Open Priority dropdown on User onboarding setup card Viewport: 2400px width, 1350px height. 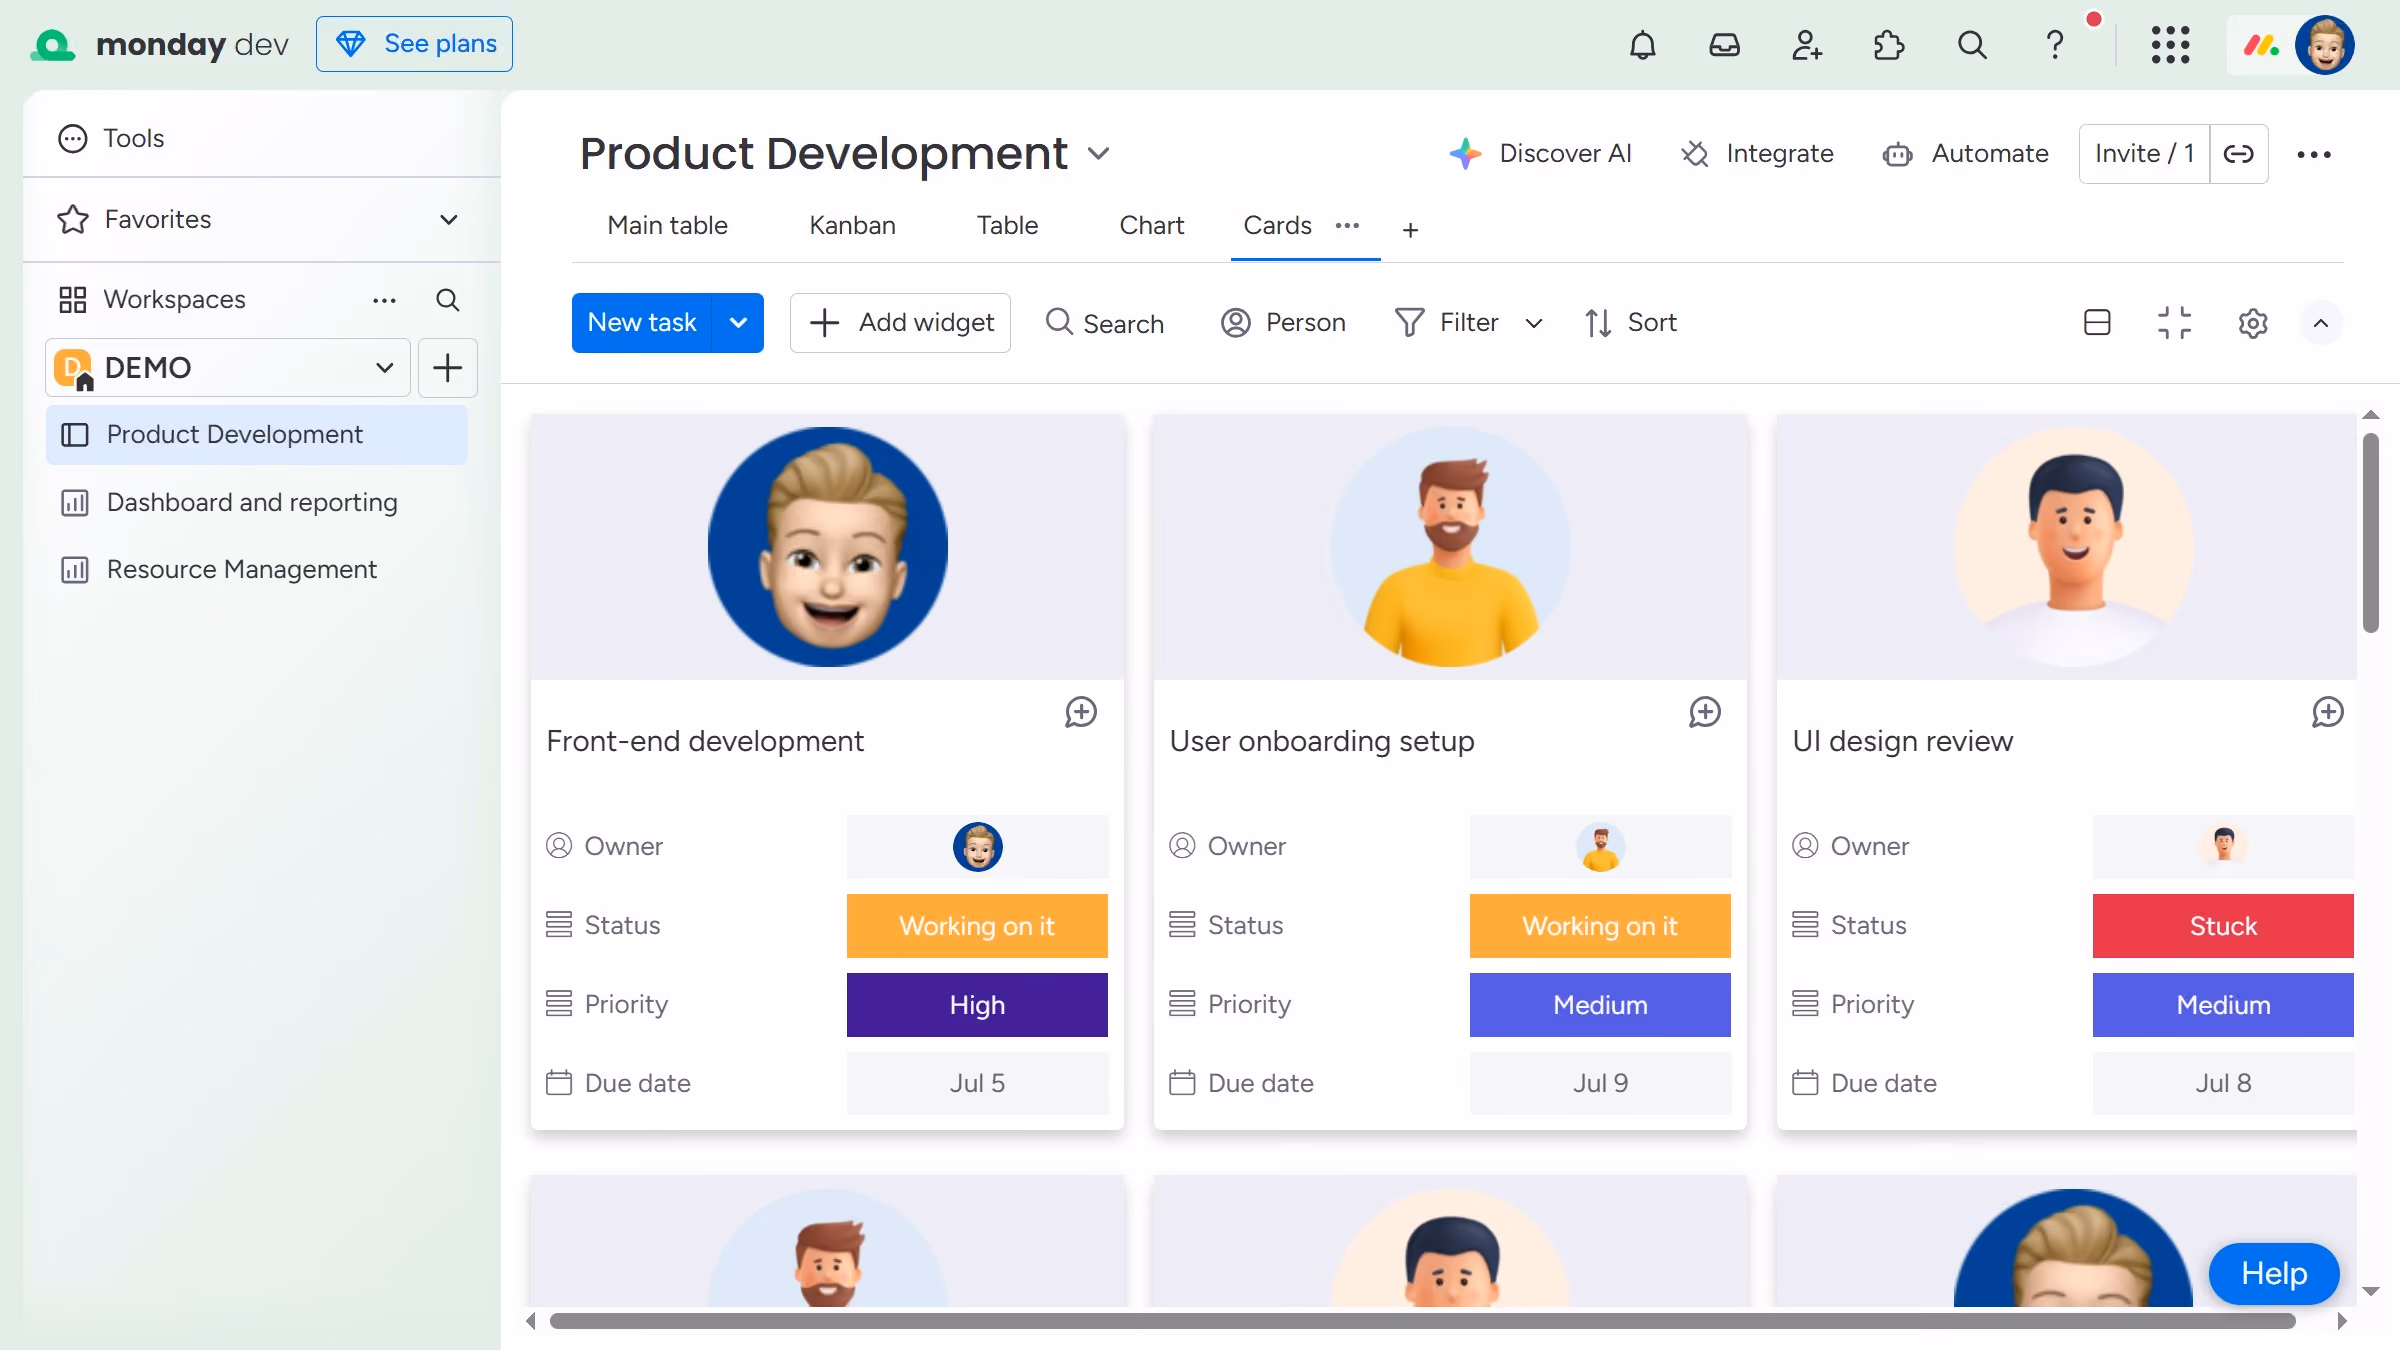coord(1600,1005)
